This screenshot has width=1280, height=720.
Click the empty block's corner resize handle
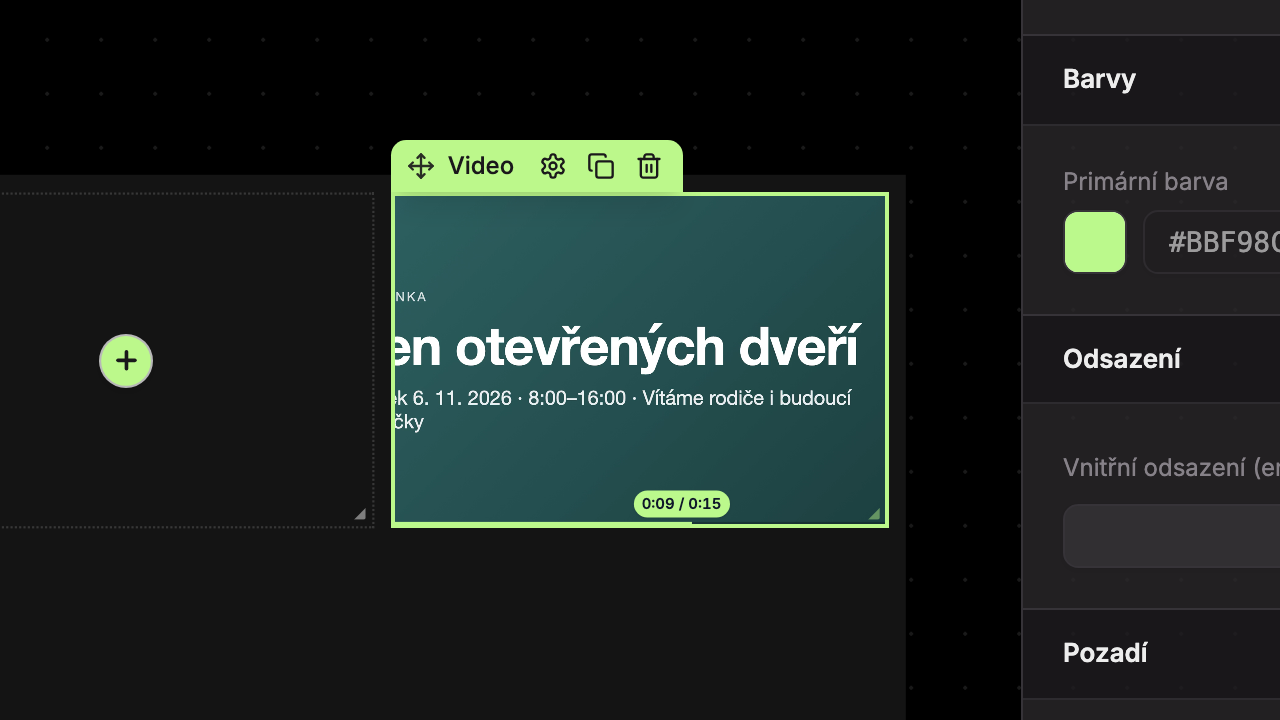click(360, 513)
